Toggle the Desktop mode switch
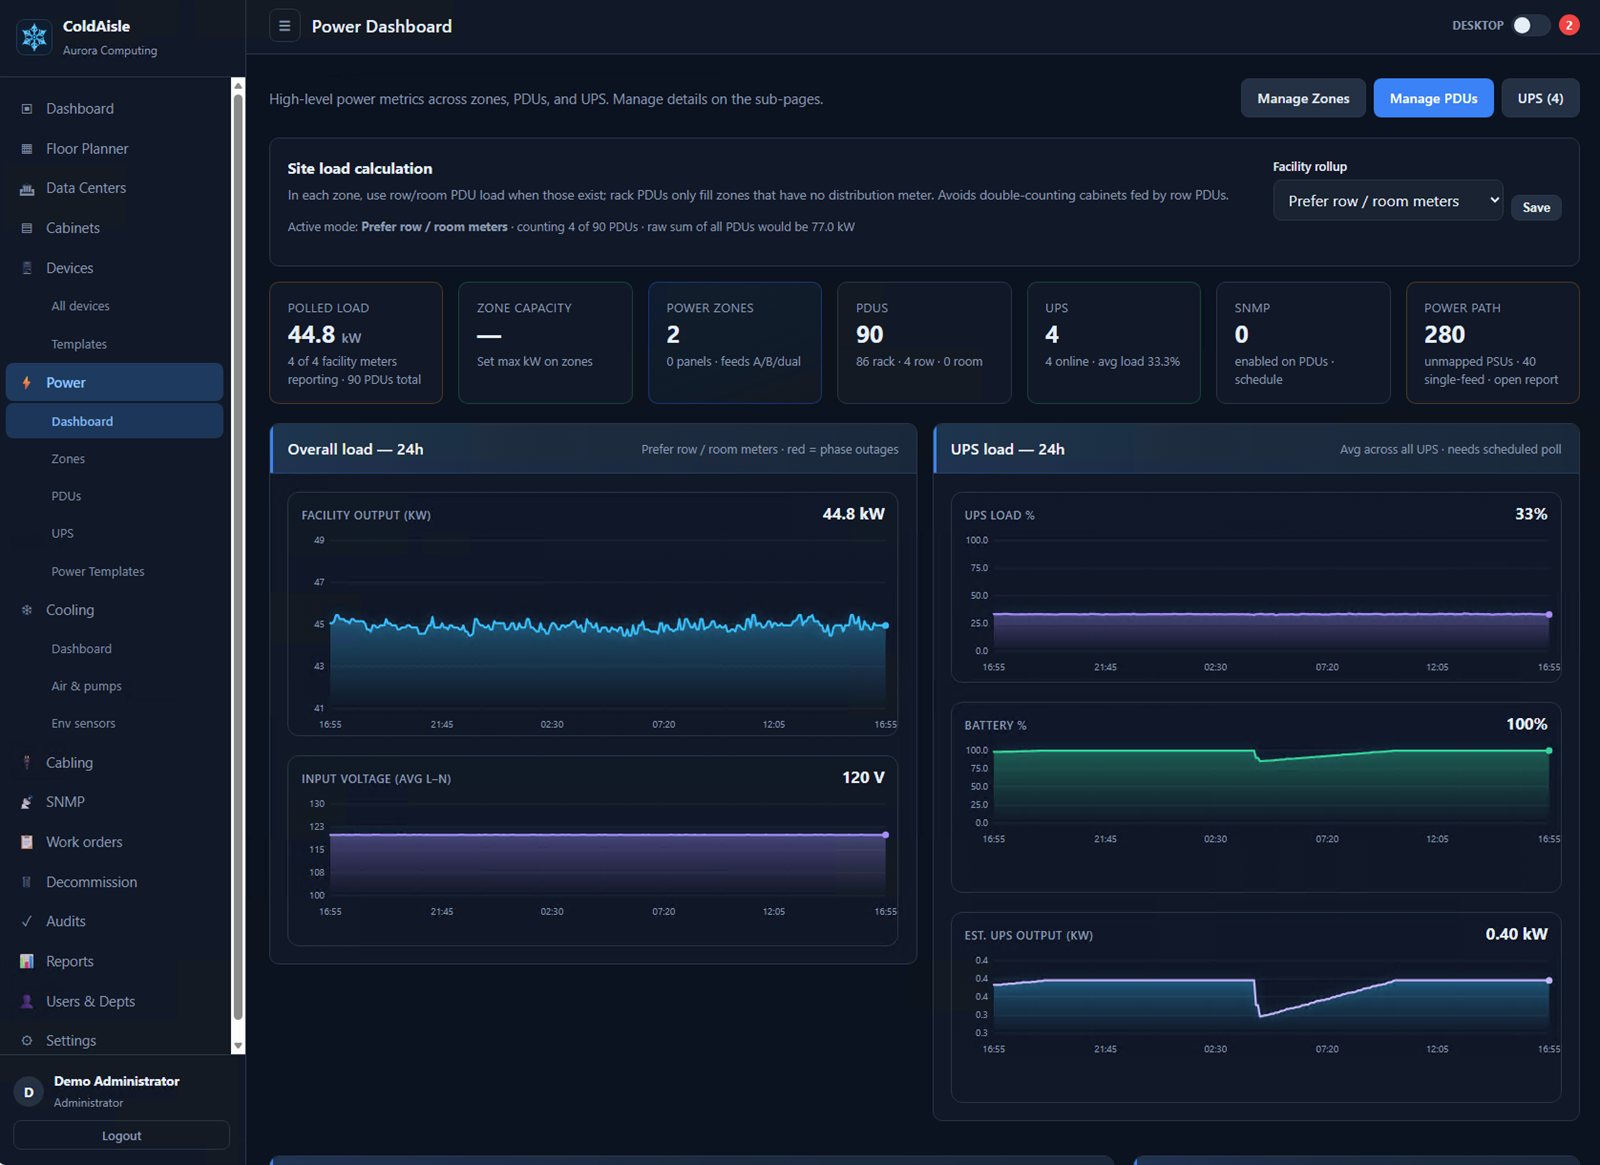This screenshot has height=1165, width=1600. [x=1530, y=25]
